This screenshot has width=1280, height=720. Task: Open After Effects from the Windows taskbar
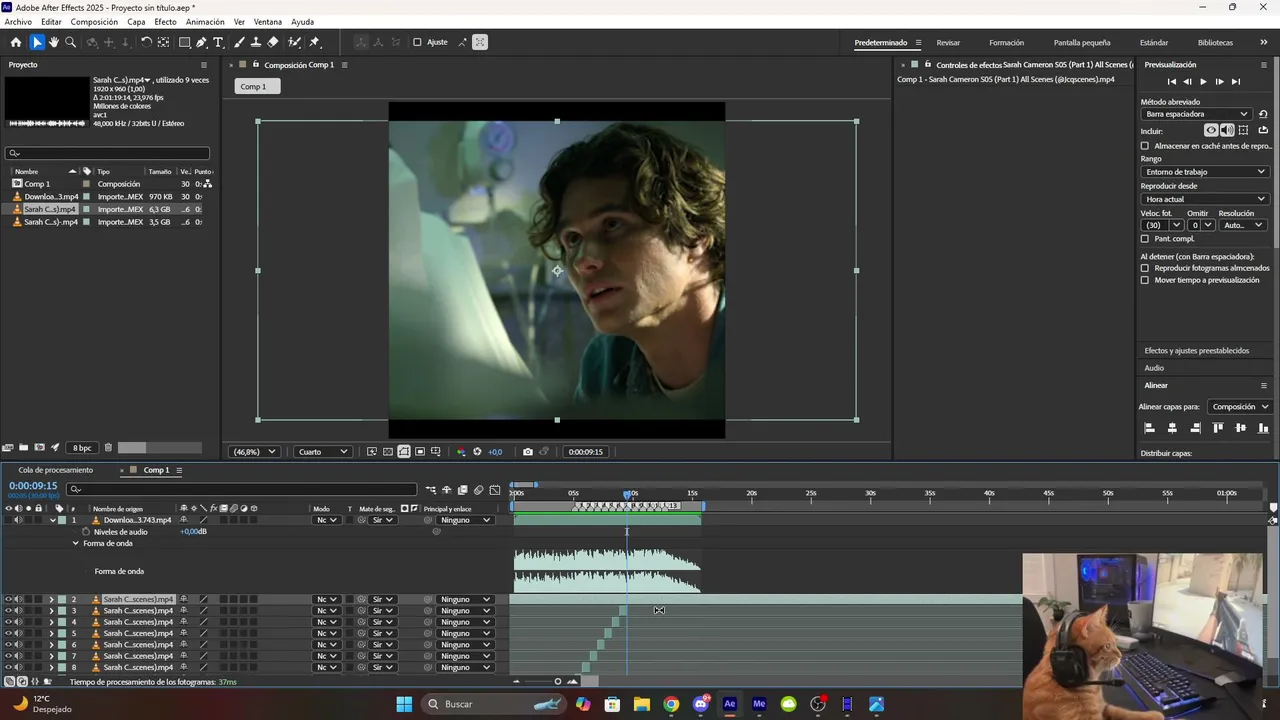click(x=730, y=704)
